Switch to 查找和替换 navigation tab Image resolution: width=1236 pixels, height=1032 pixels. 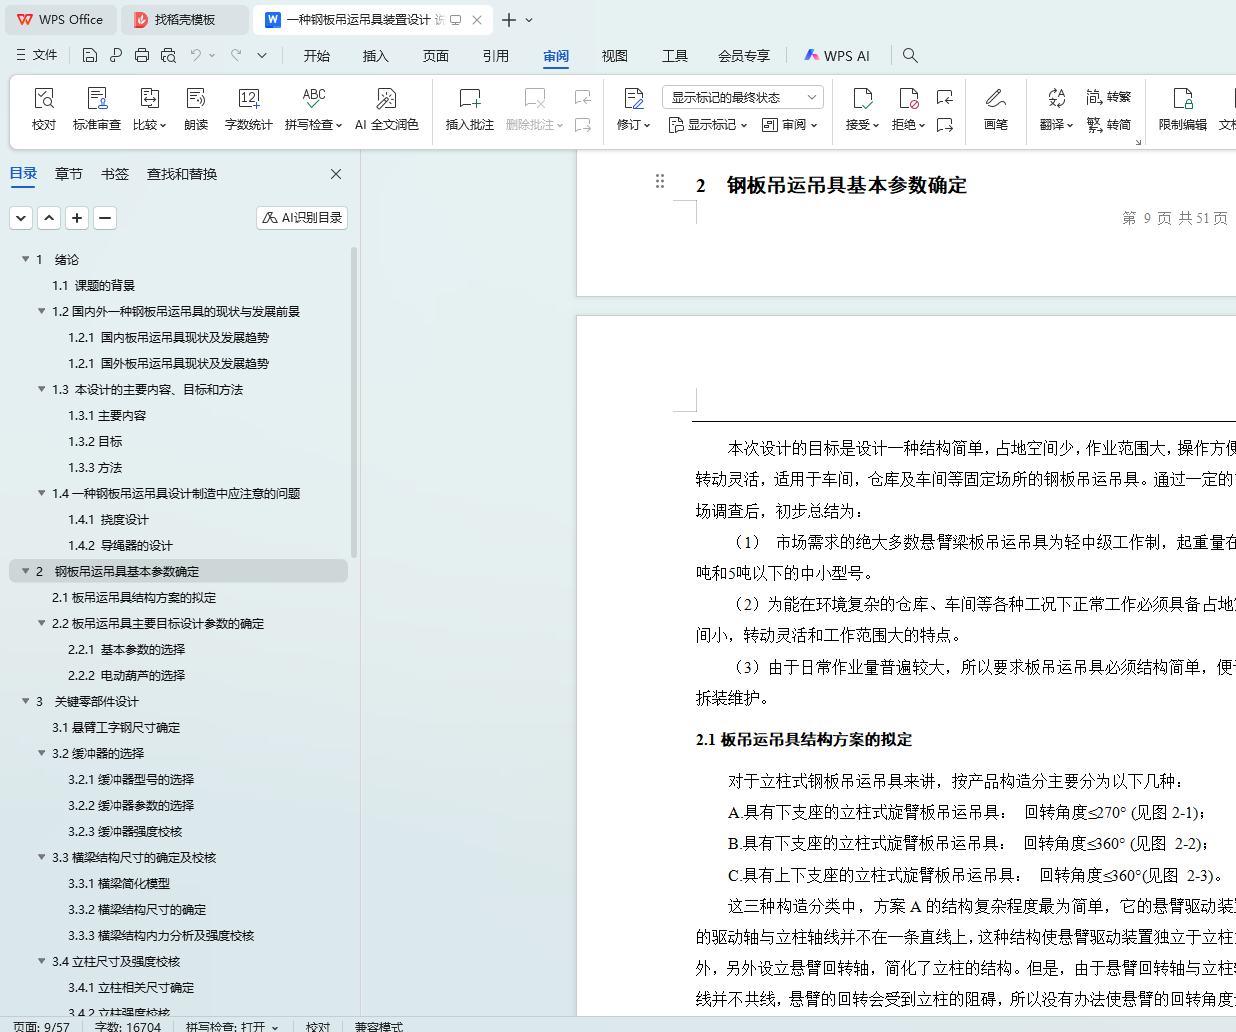click(x=182, y=174)
